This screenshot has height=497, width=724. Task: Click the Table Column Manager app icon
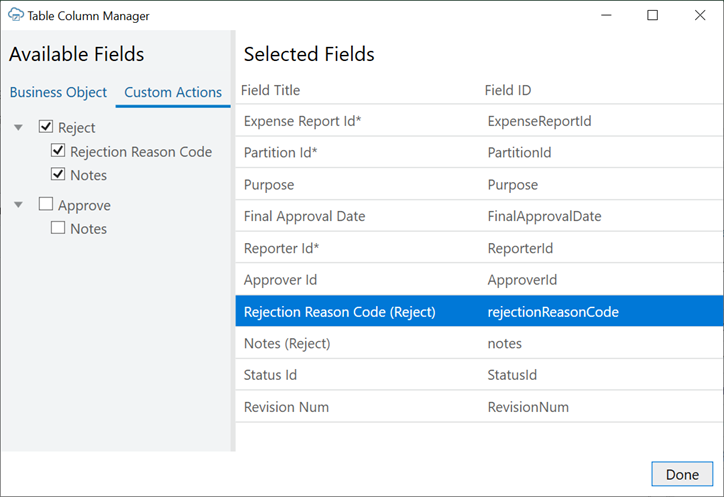pos(16,15)
